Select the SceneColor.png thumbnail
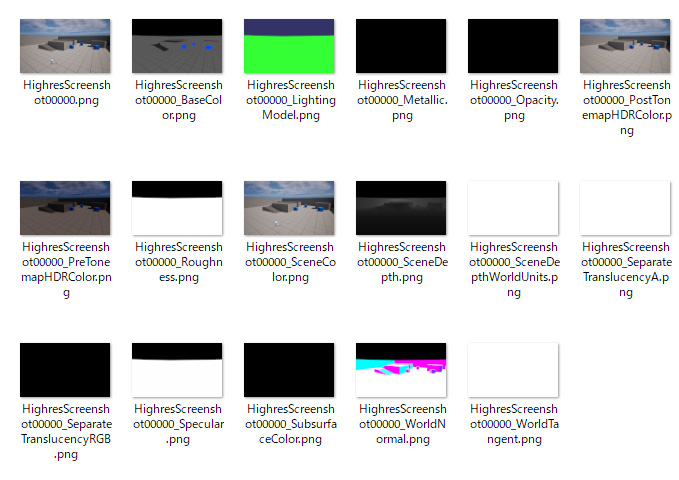The image size is (679, 480). 289,208
